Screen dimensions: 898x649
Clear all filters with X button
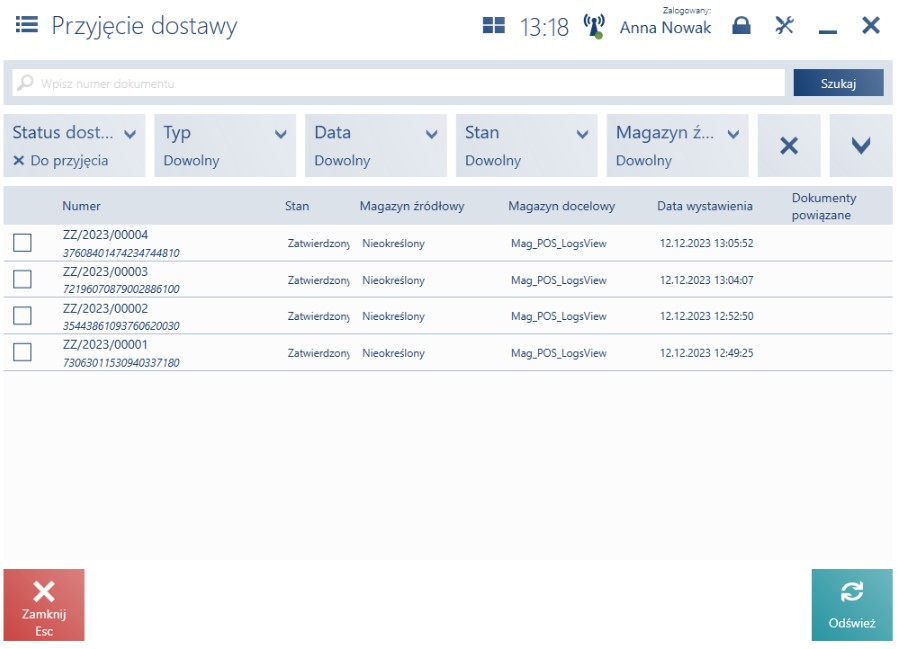[x=789, y=145]
